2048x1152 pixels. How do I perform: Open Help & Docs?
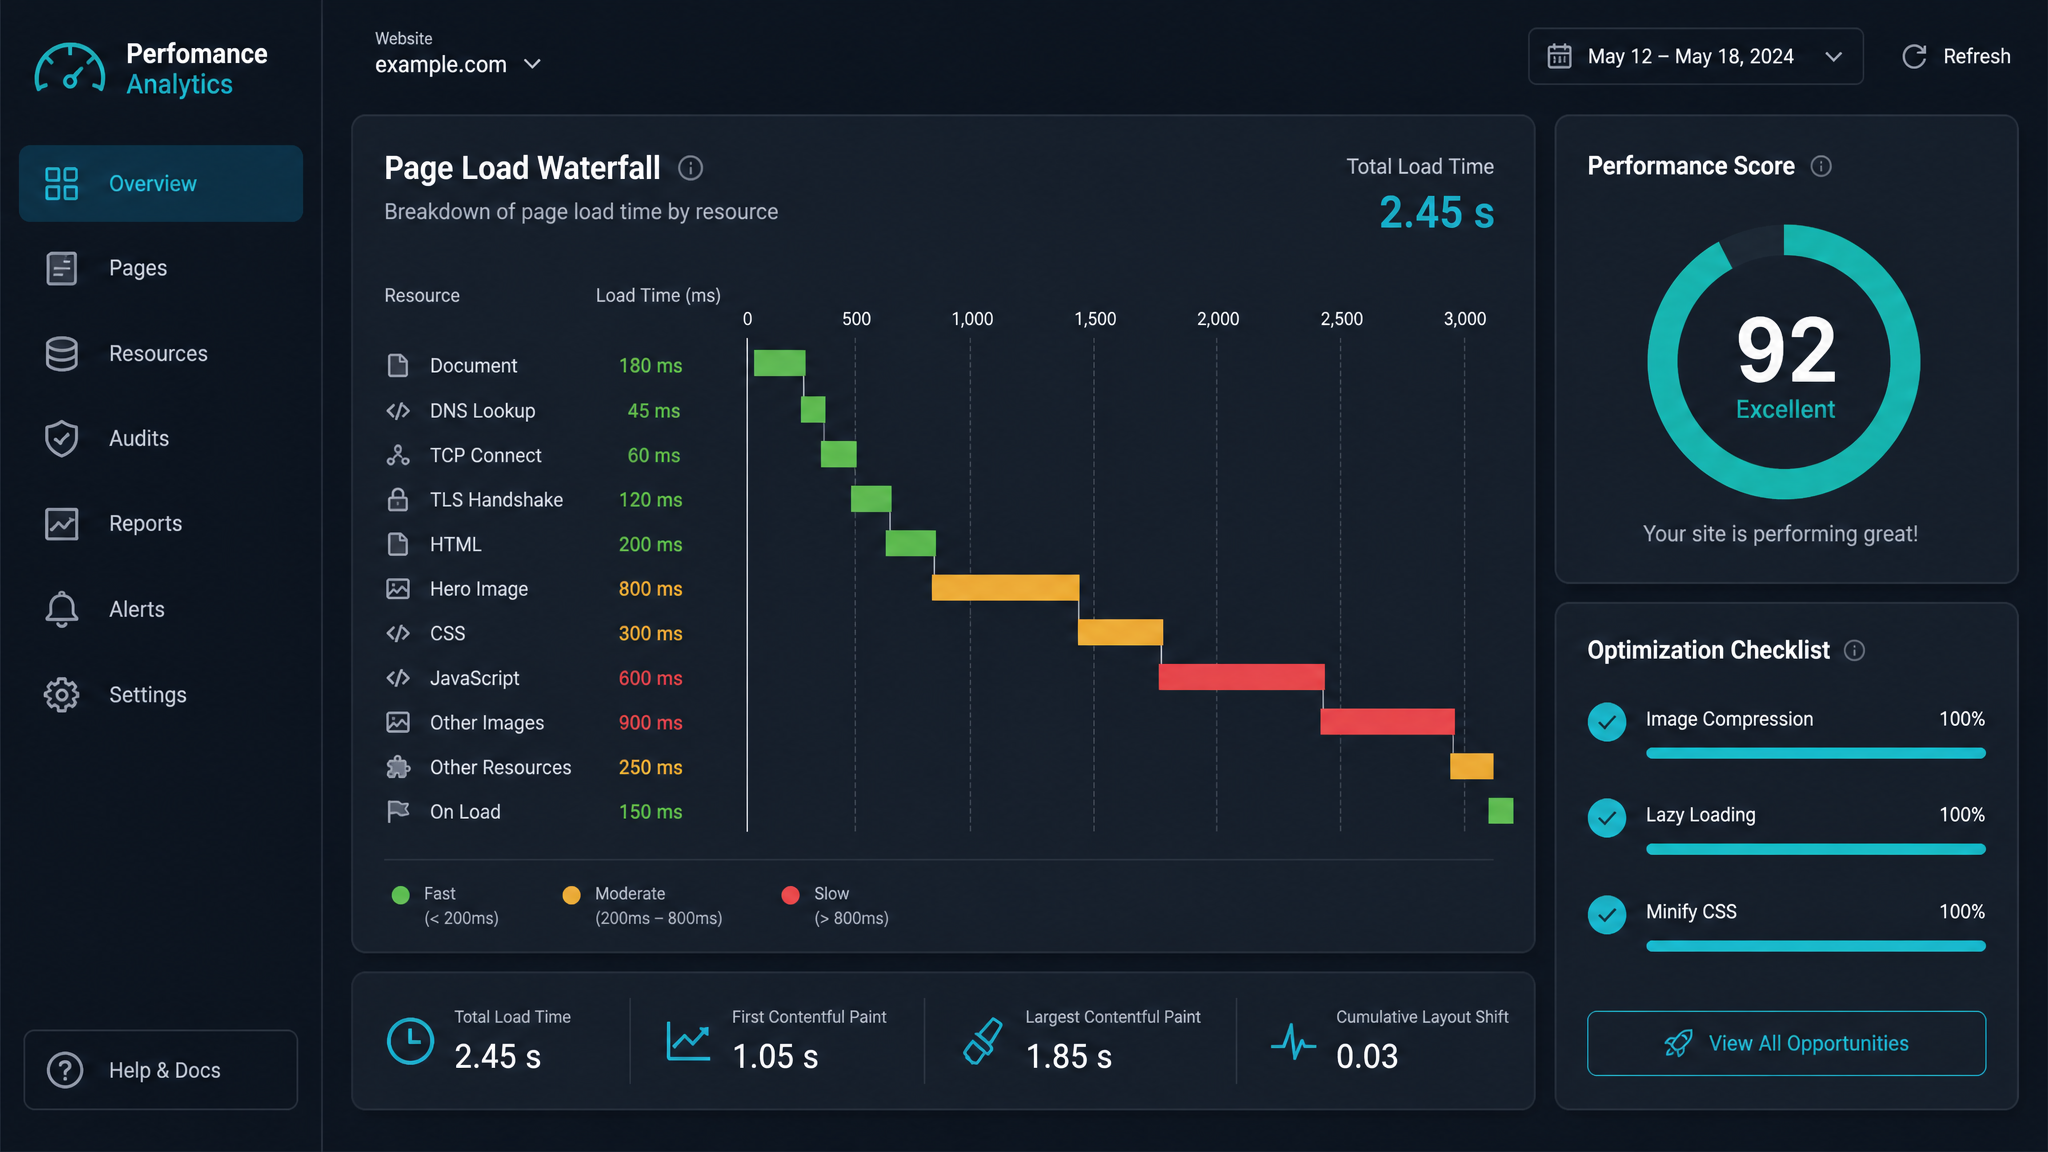coord(161,1070)
